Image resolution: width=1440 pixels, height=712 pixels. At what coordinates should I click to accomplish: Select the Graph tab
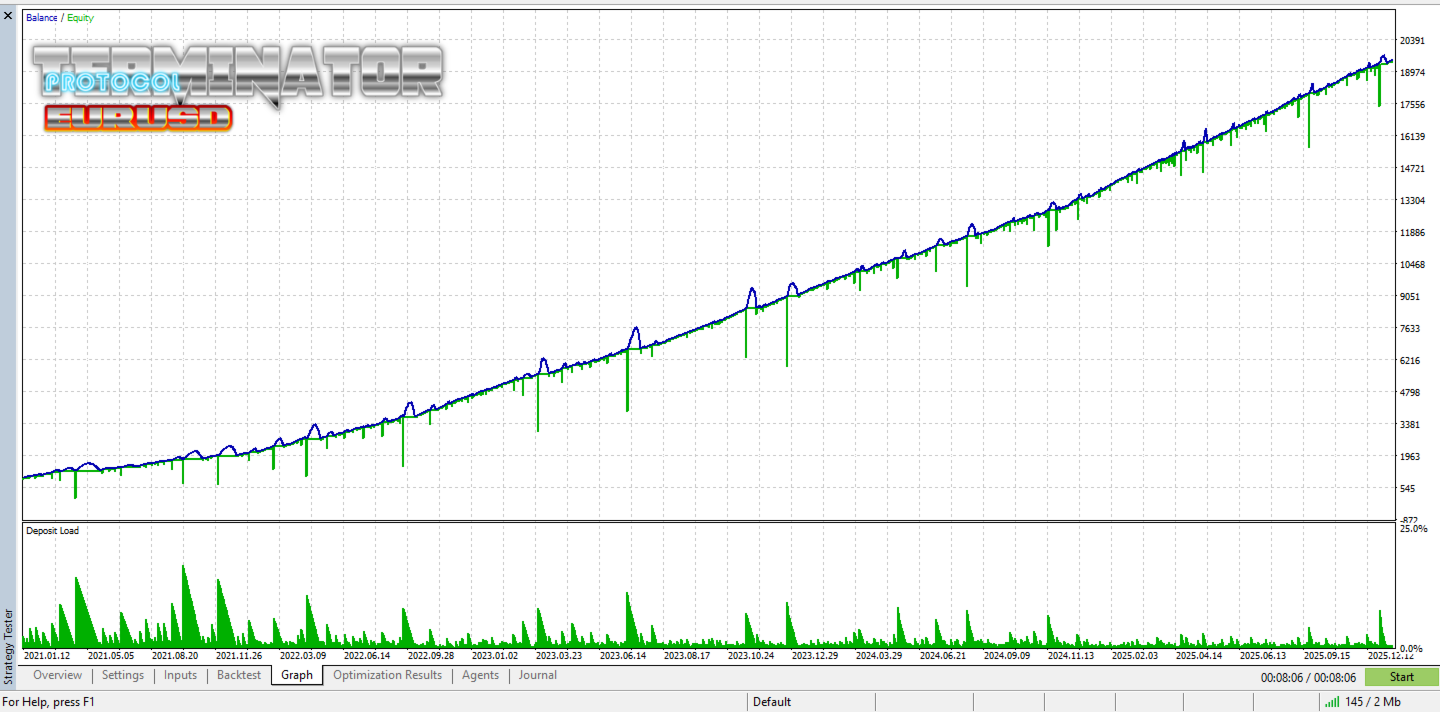coord(297,675)
